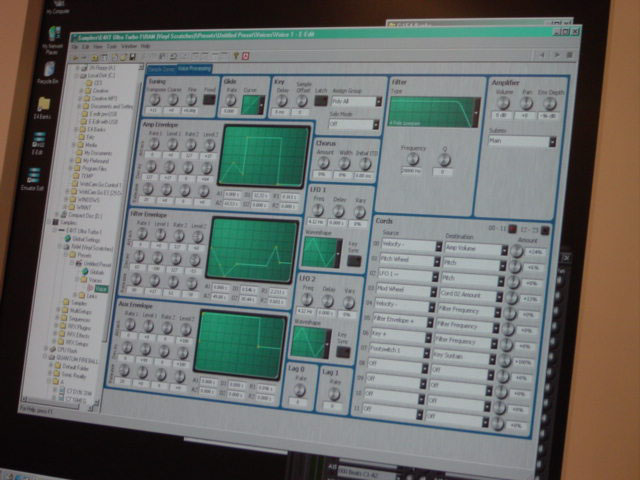Select the Voices folder in tree
This screenshot has width=640, height=480.
[x=91, y=280]
